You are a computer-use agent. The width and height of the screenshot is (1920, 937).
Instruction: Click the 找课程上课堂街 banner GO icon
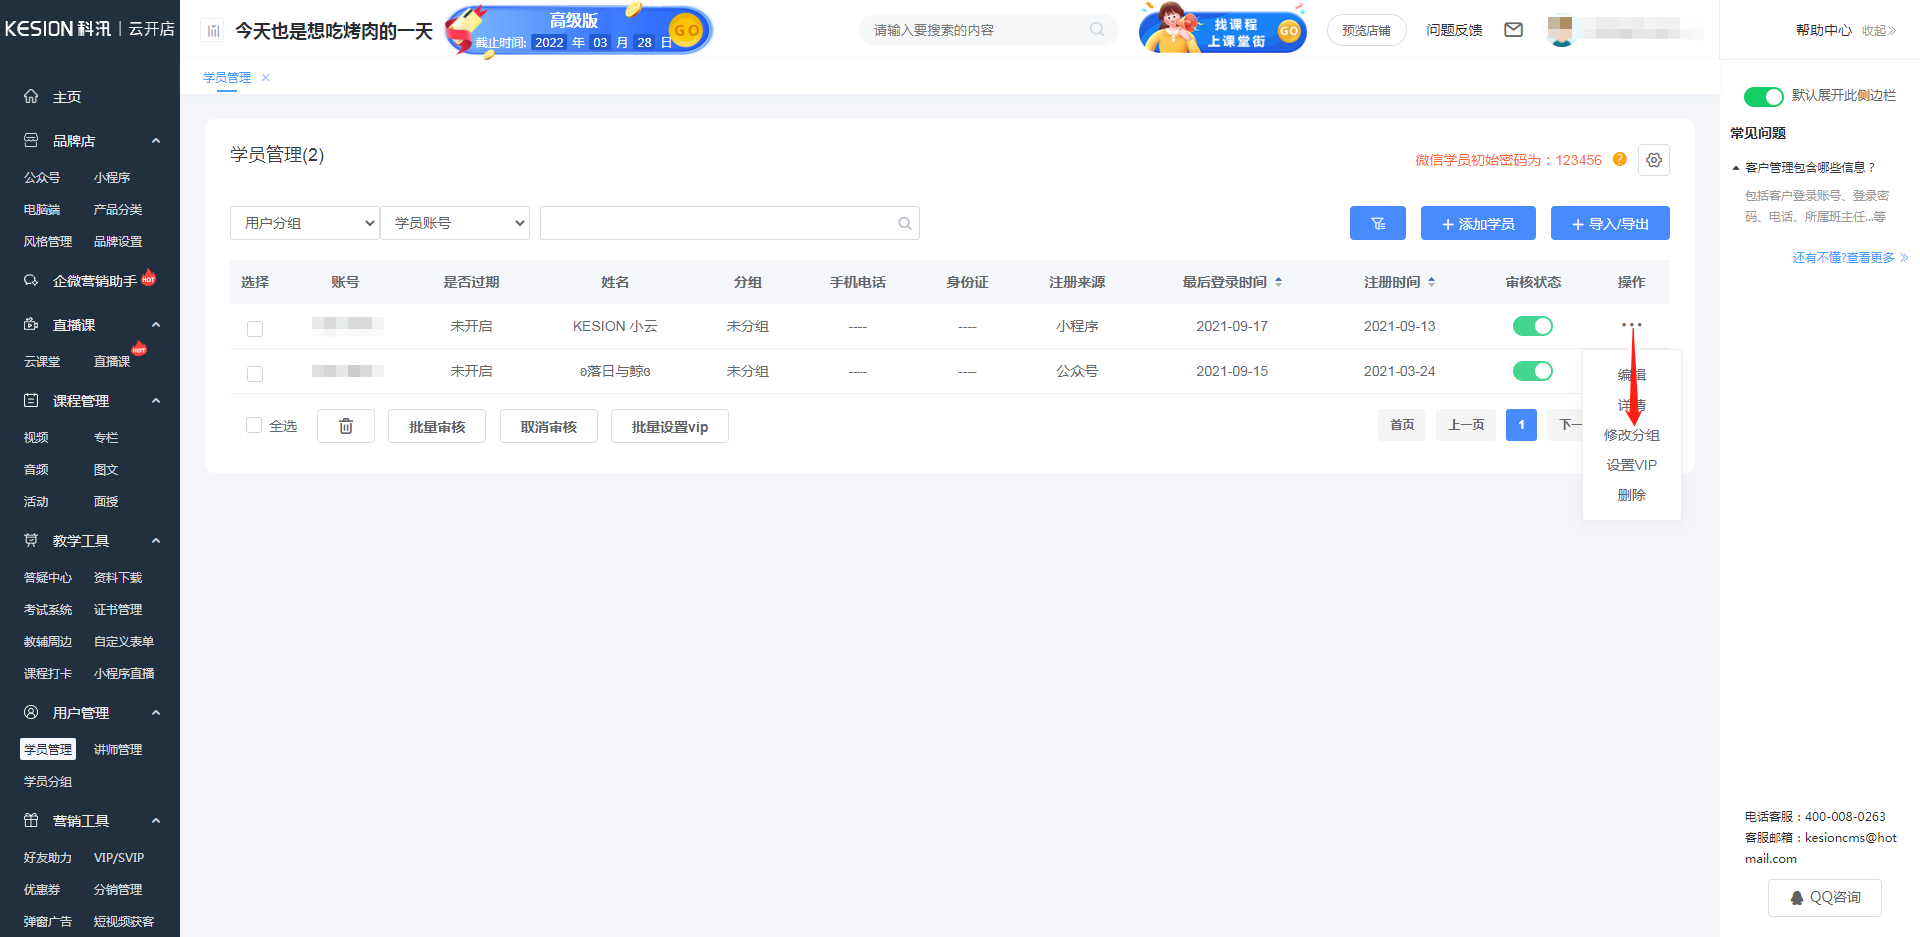[1289, 31]
